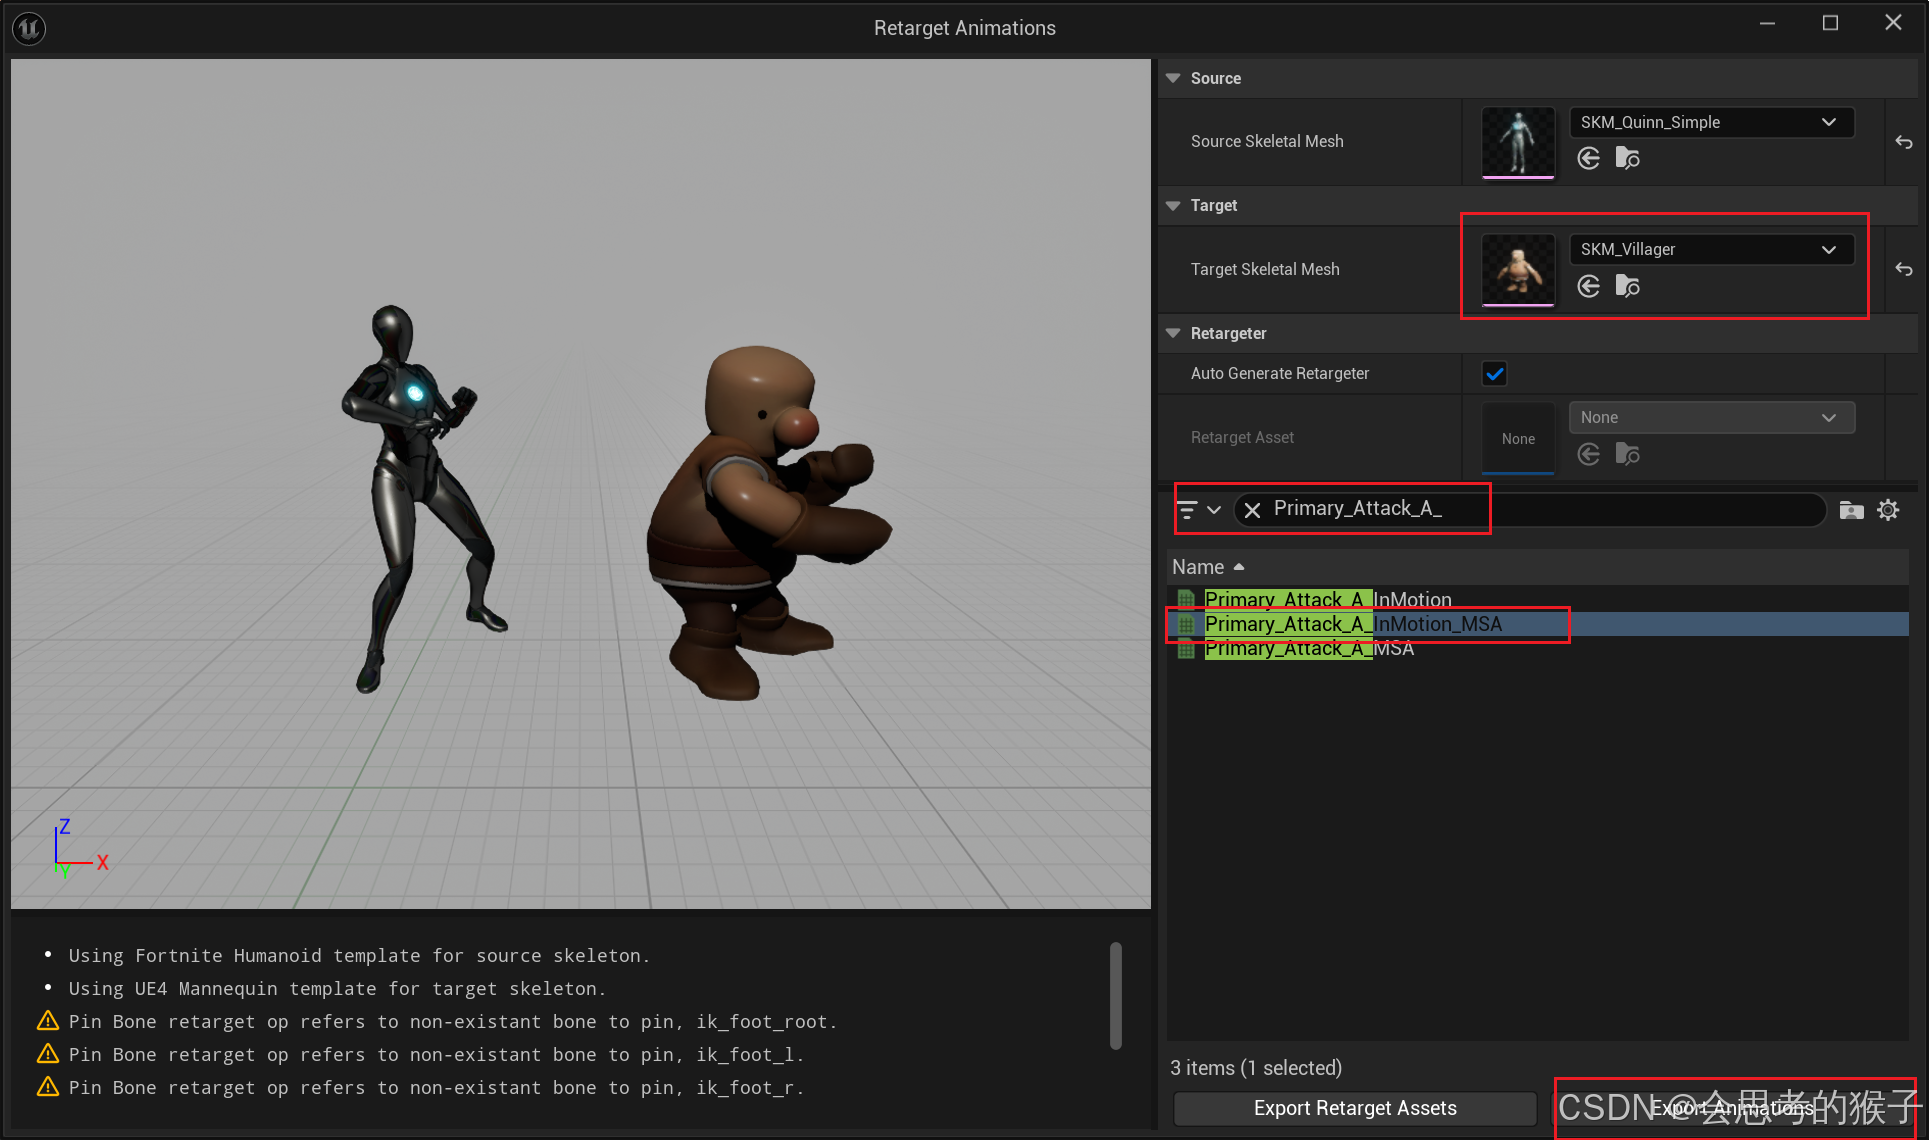Collapse the Source section

(1173, 78)
